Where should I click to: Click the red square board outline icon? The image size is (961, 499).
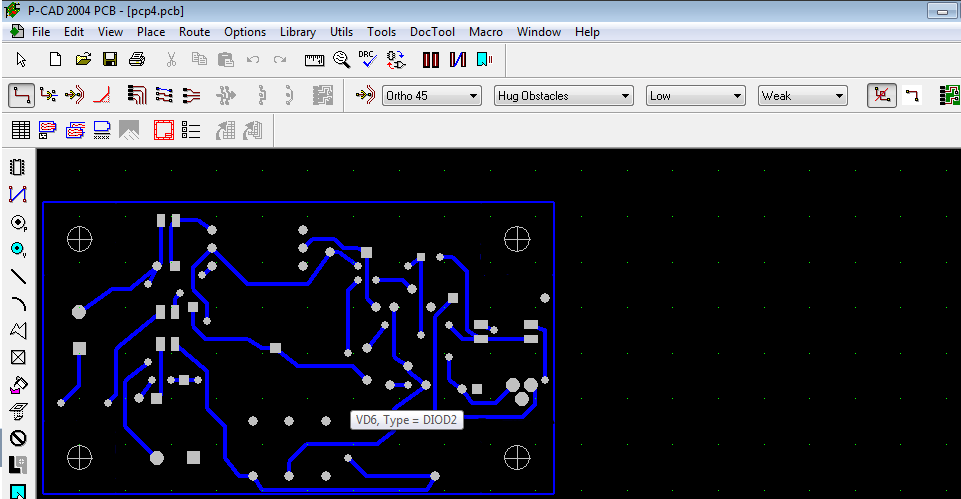coord(164,130)
